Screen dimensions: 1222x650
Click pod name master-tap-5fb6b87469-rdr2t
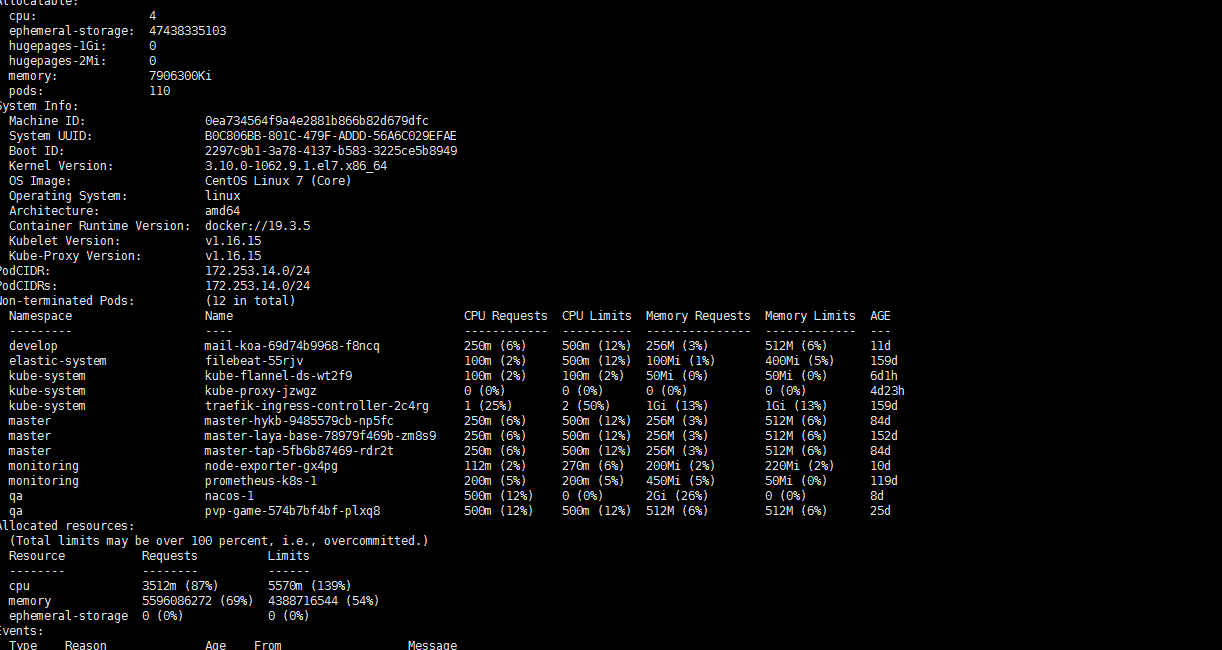[299, 451]
